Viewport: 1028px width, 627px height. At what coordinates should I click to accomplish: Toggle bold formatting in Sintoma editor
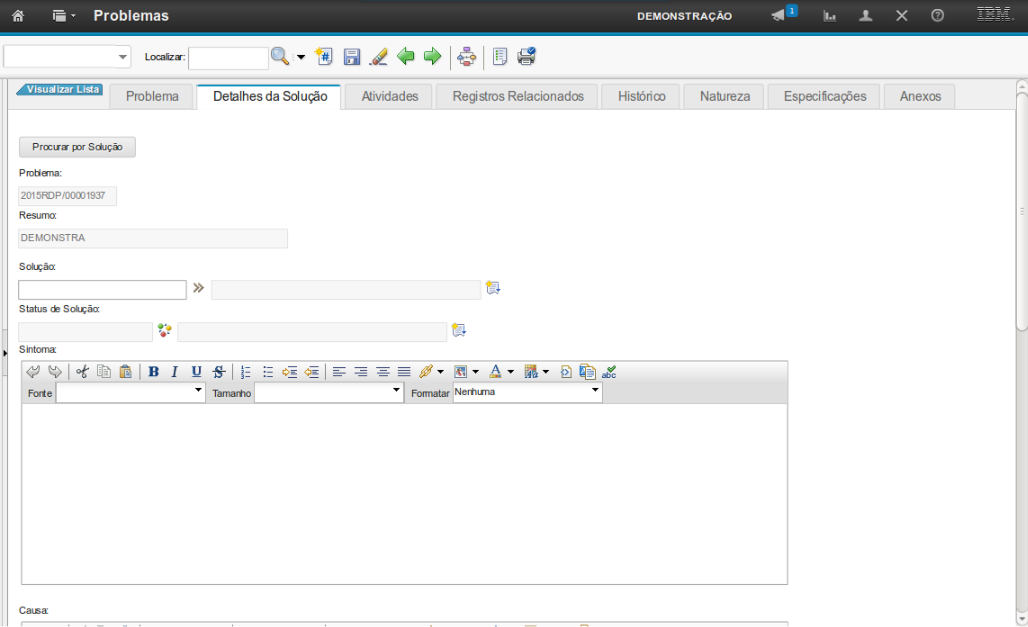[x=153, y=372]
